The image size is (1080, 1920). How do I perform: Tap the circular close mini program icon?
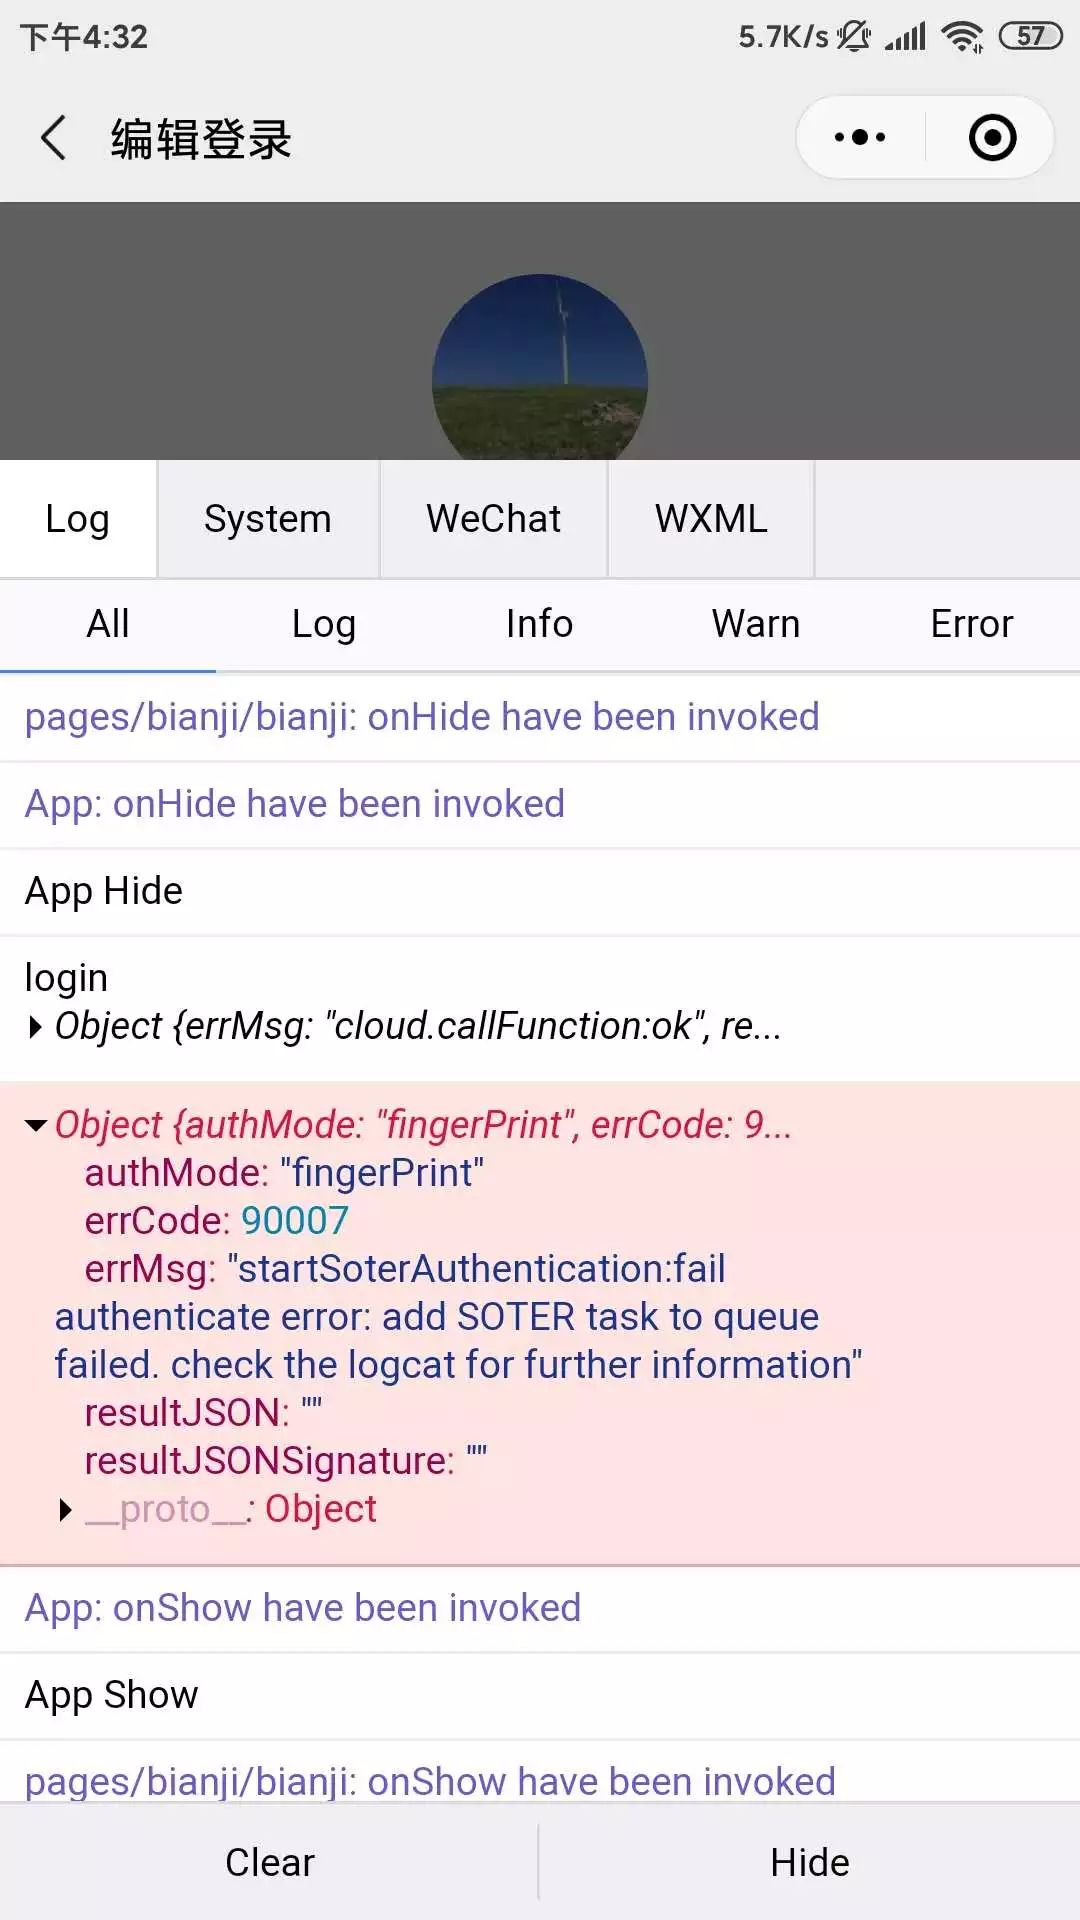[992, 138]
